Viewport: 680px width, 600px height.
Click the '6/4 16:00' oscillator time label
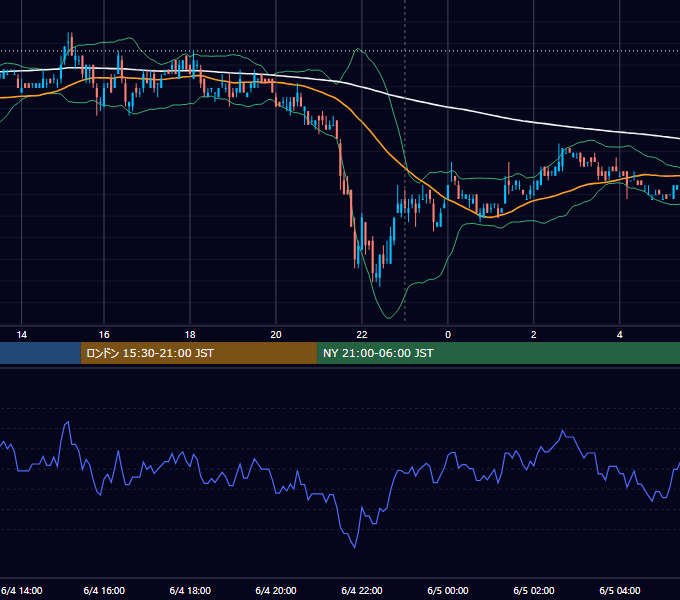click(x=104, y=591)
